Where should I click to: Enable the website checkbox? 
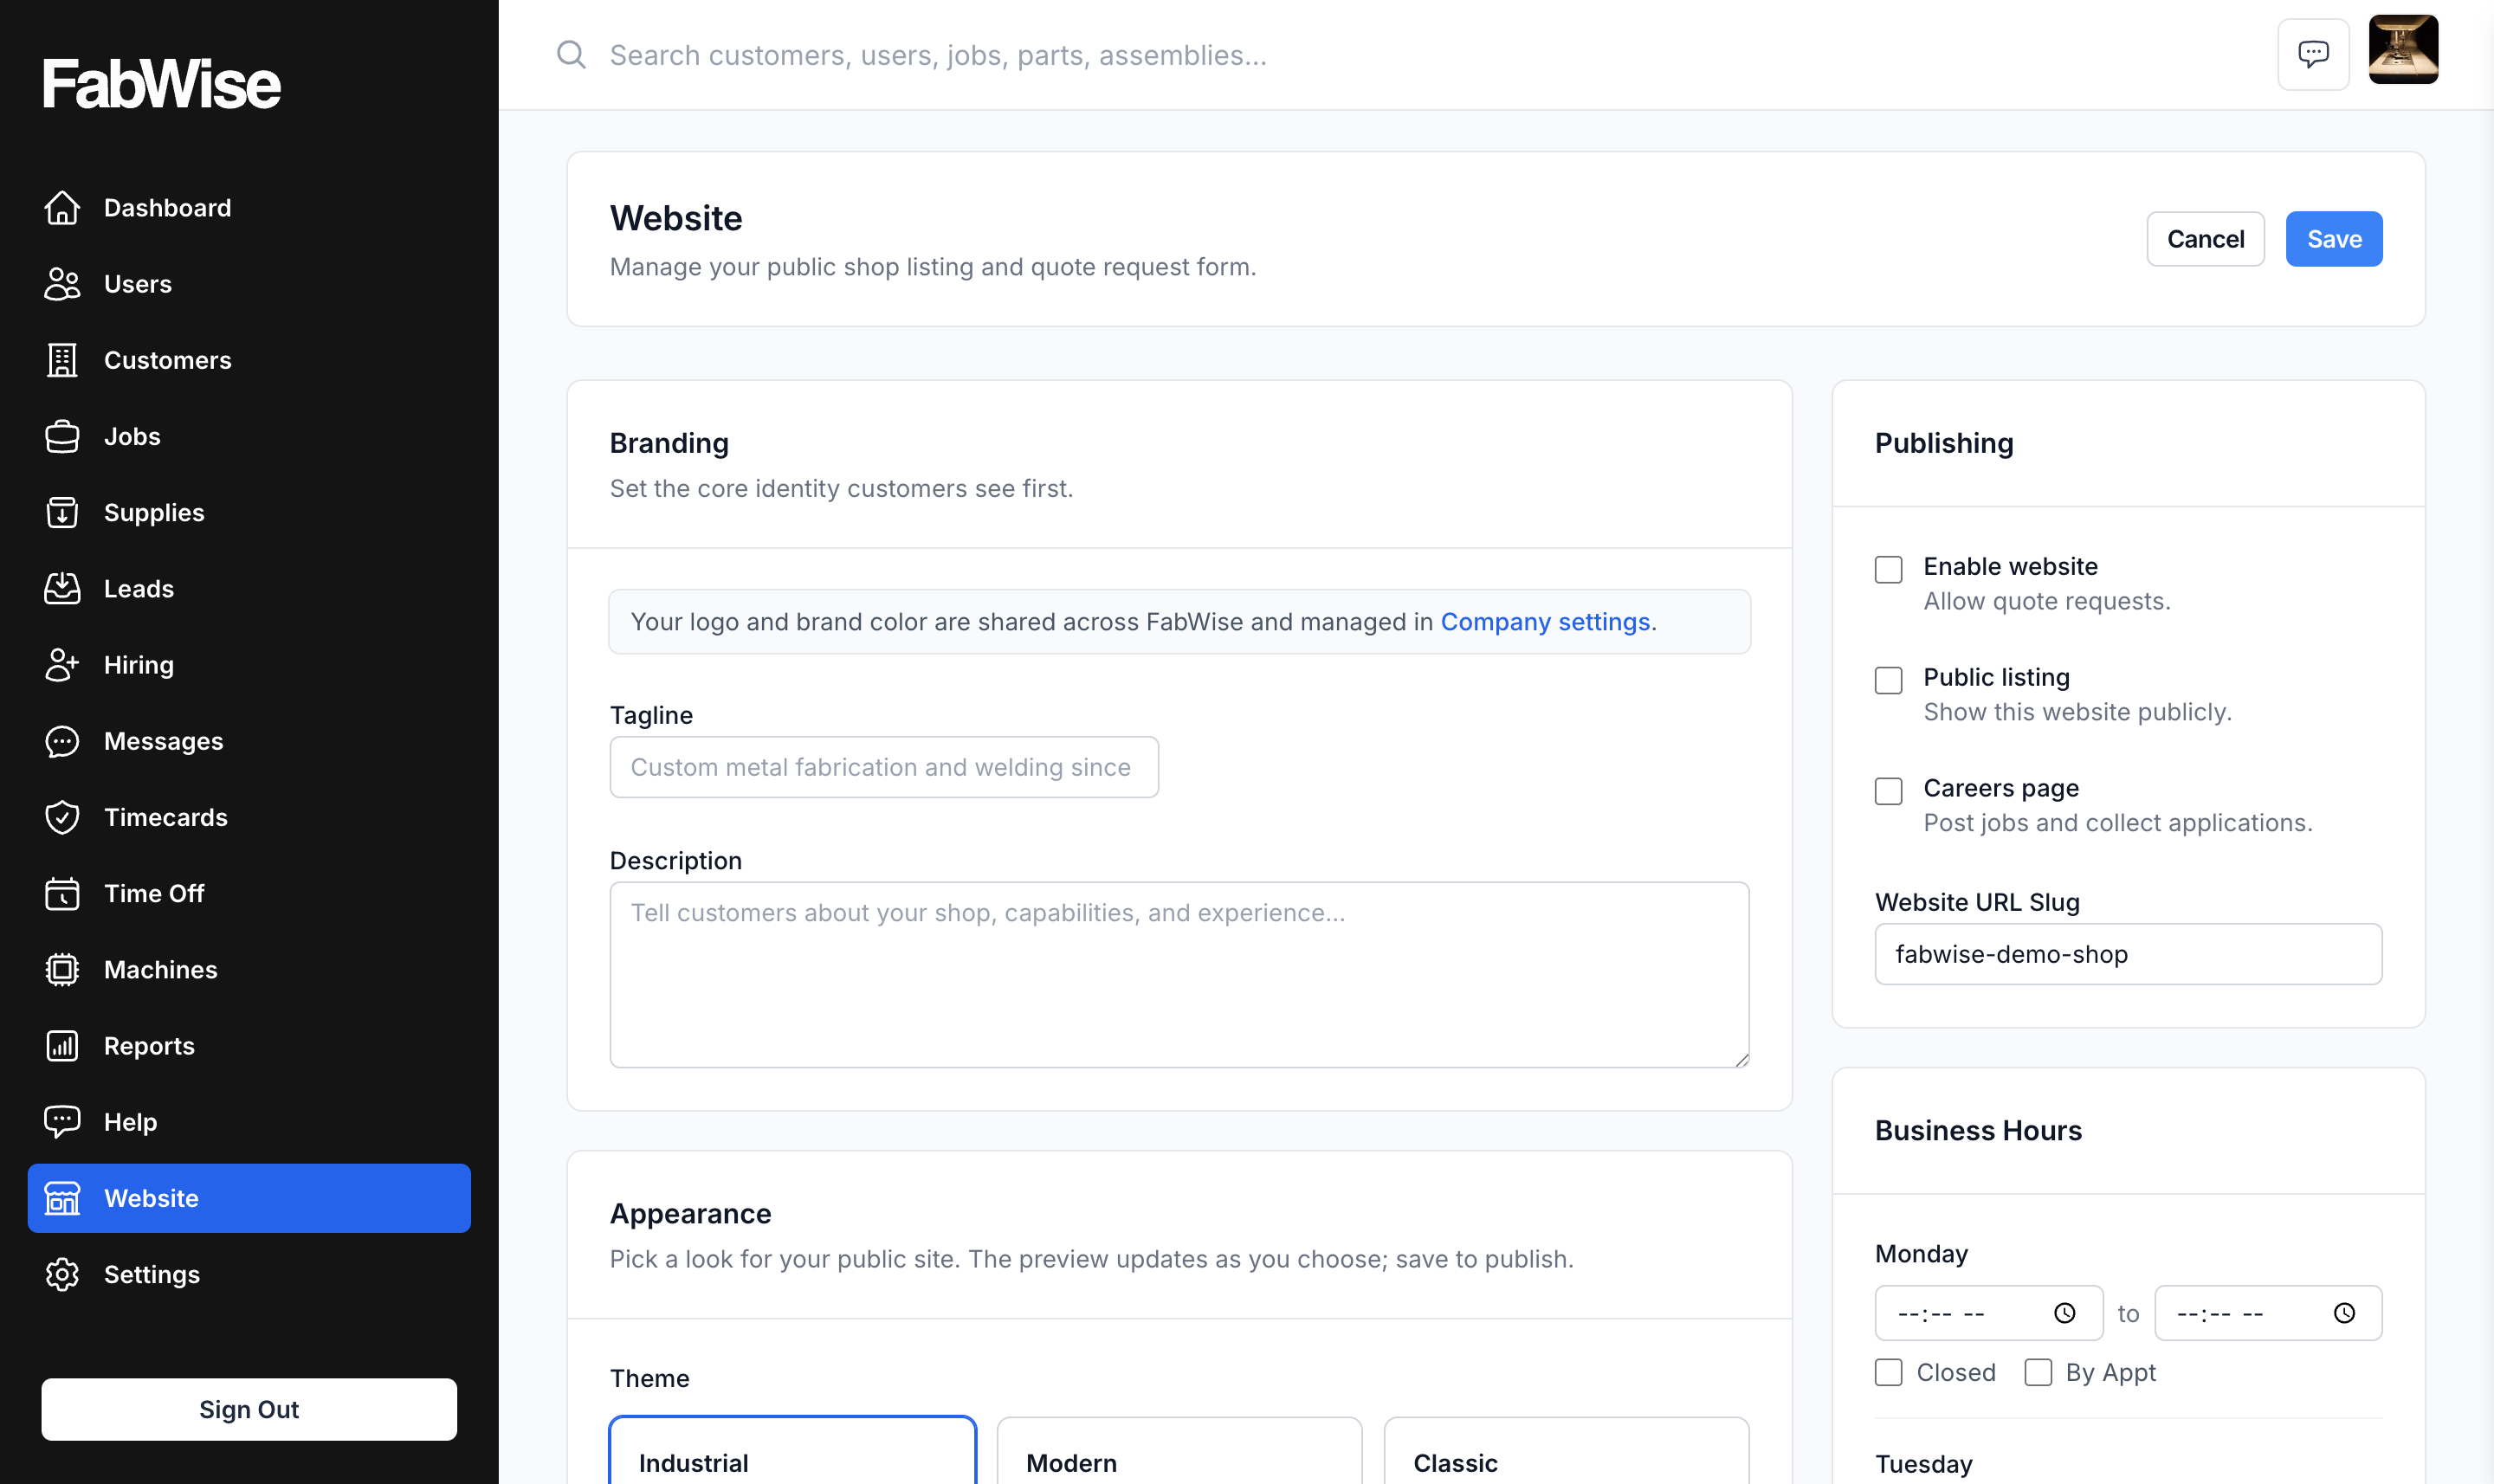point(1888,569)
